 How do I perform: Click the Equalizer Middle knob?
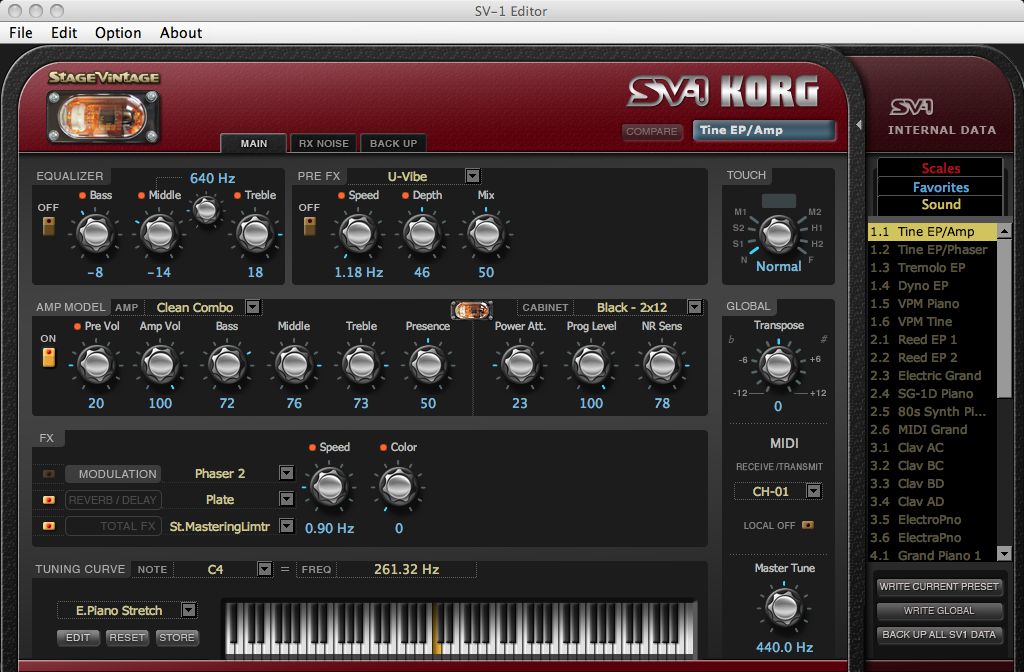coord(159,233)
